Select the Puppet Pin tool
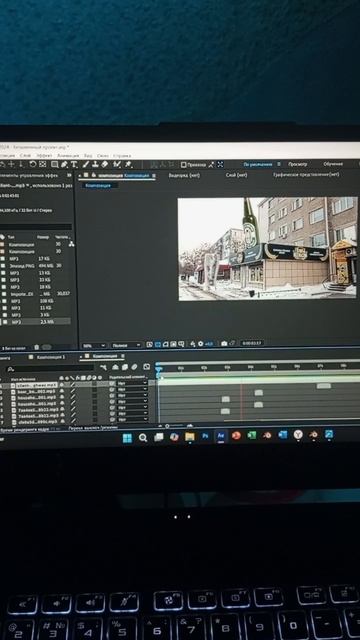Image resolution: width=360 pixels, height=640 pixels. pos(128,164)
